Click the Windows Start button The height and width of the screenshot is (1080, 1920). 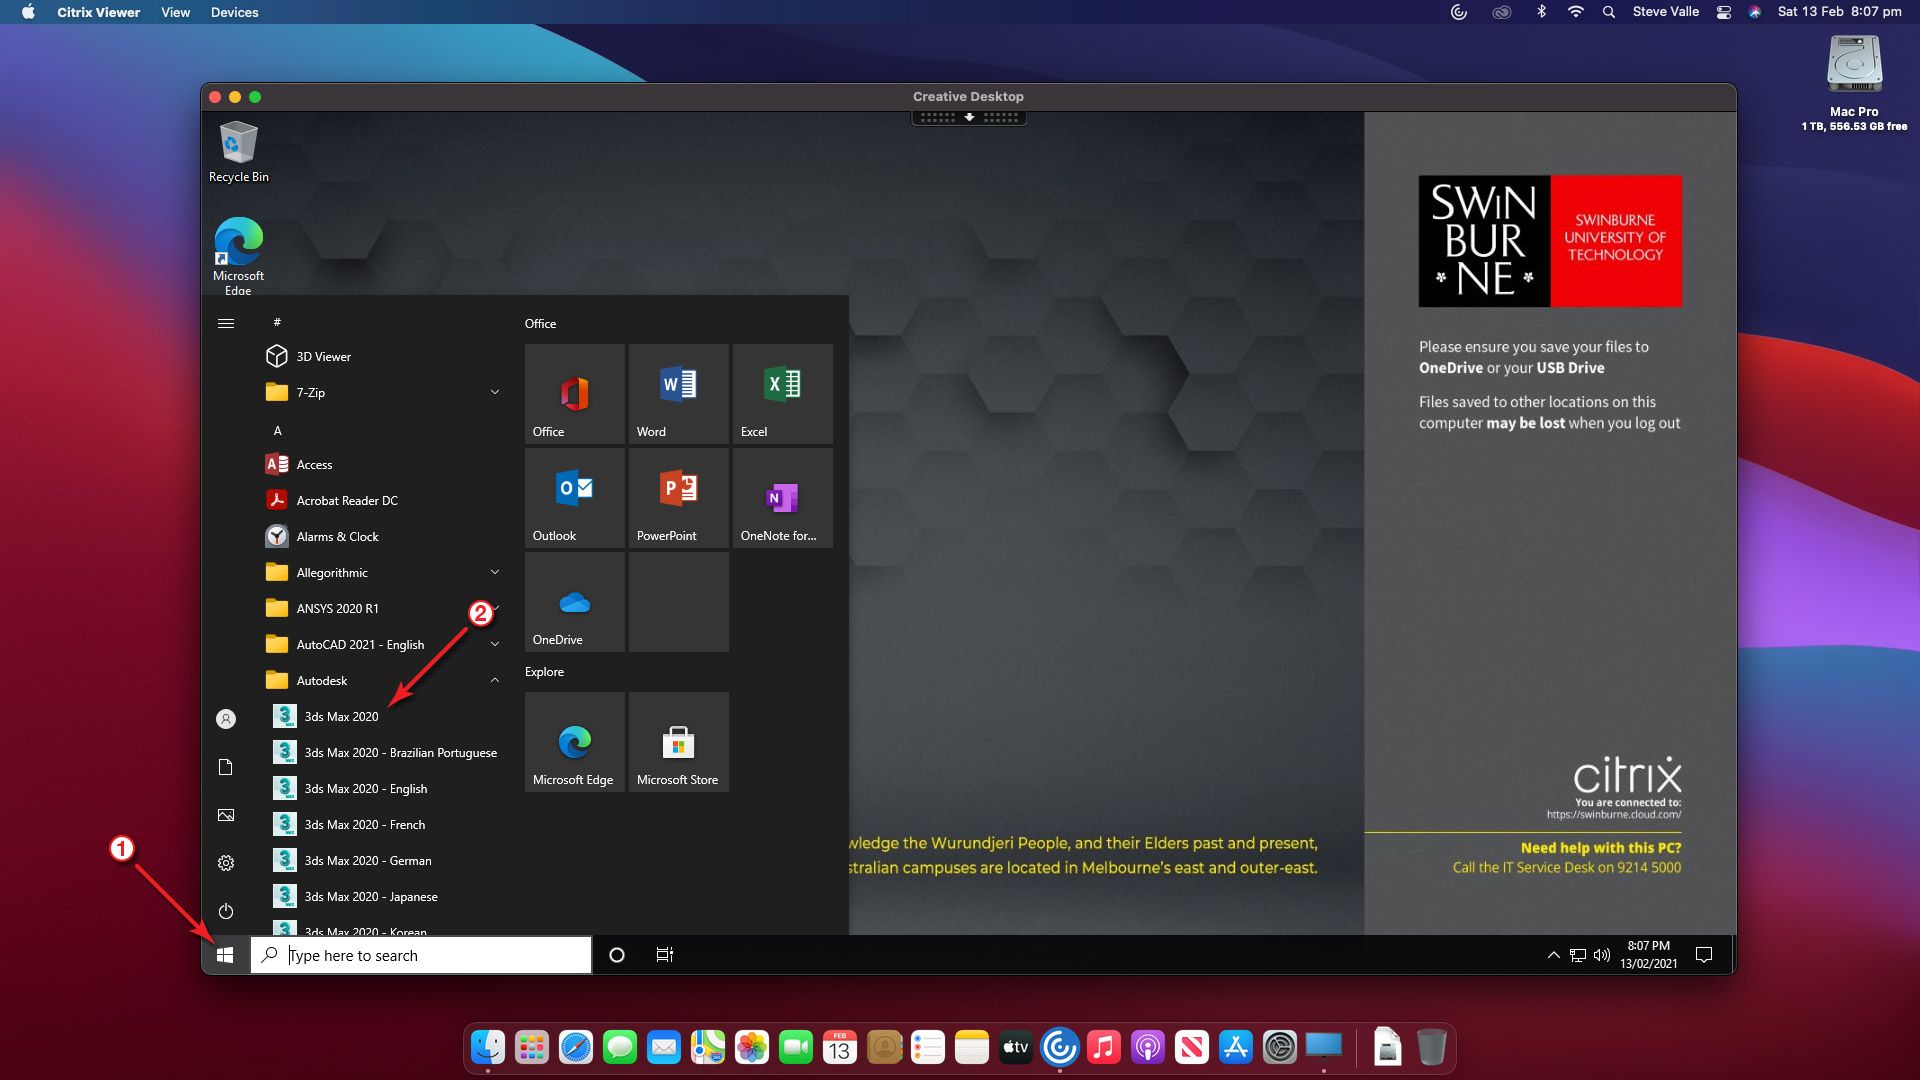(x=225, y=955)
